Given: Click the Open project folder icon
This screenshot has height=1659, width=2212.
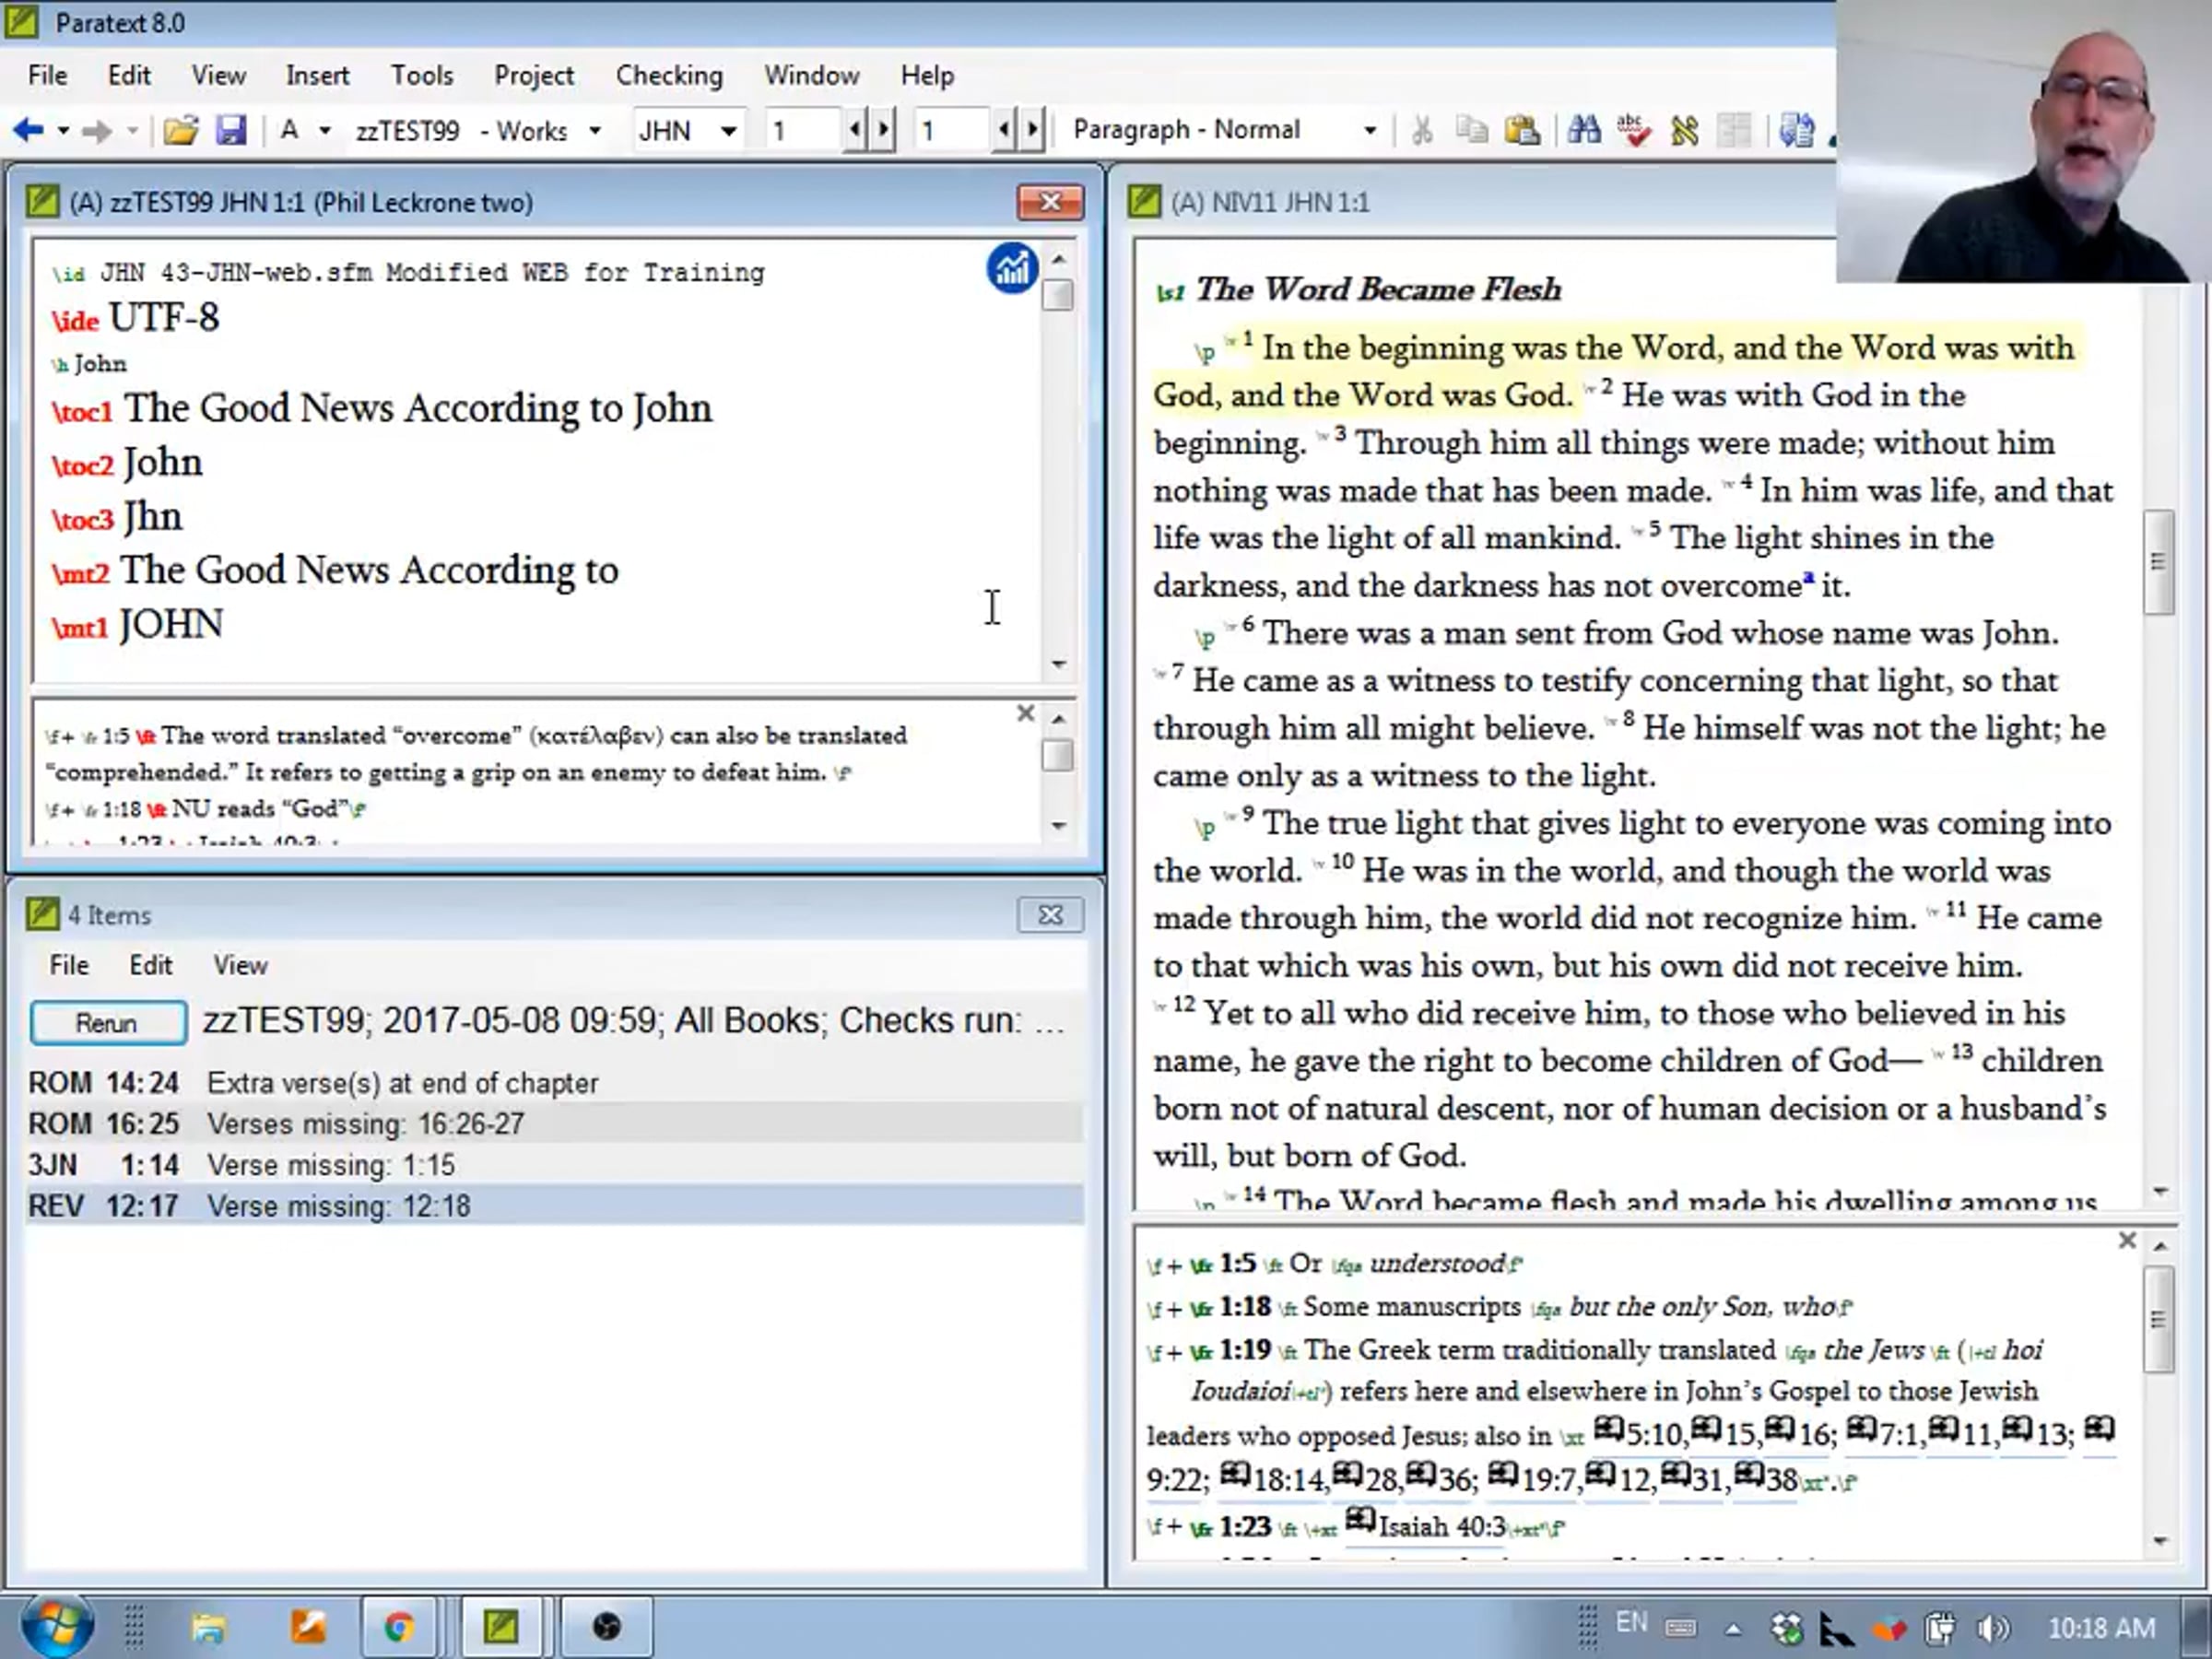Looking at the screenshot, I should click(x=181, y=130).
